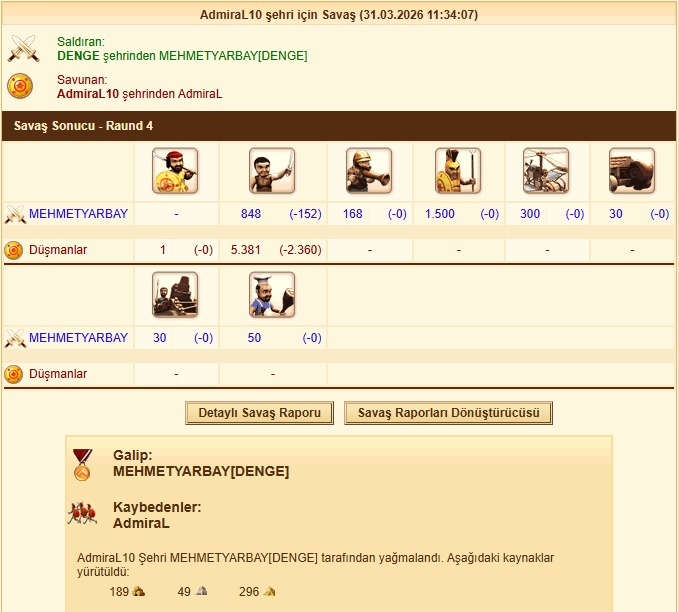Open Savaş Raporları Dönüştürücüsü button
This screenshot has width=679, height=612.
[x=448, y=413]
